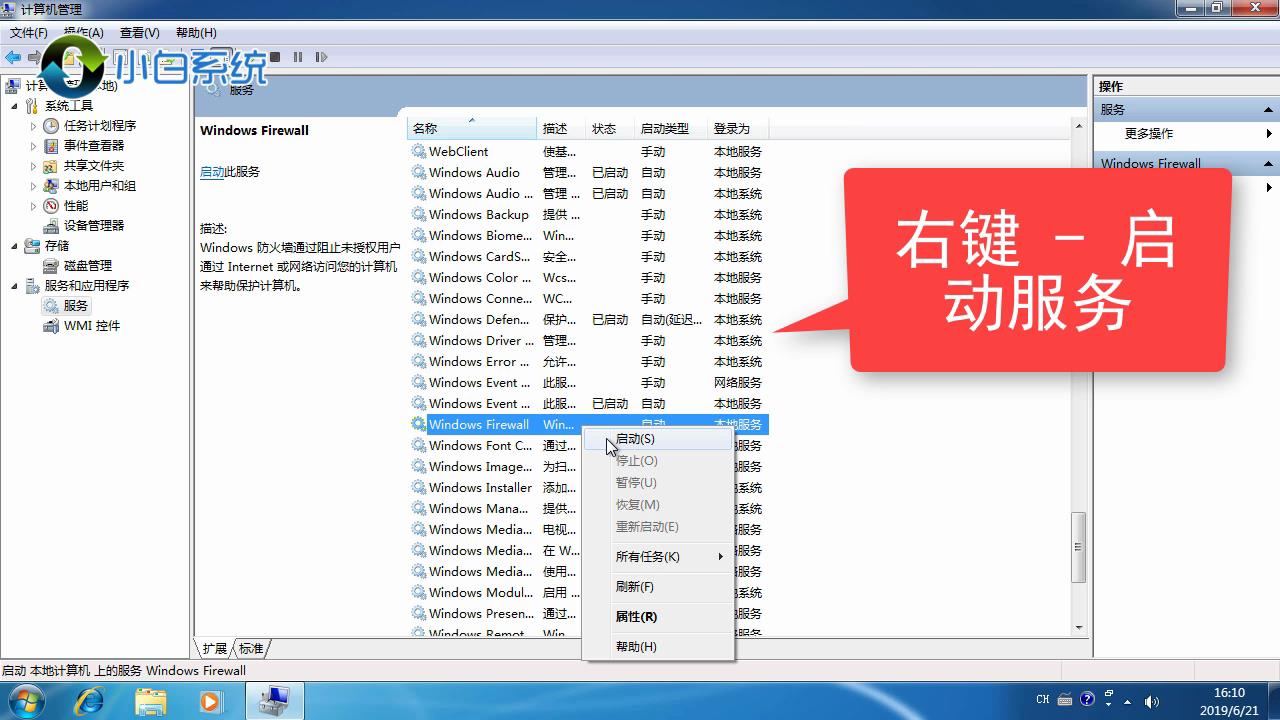Open 磁盘管理 via its tree icon

click(x=51, y=266)
